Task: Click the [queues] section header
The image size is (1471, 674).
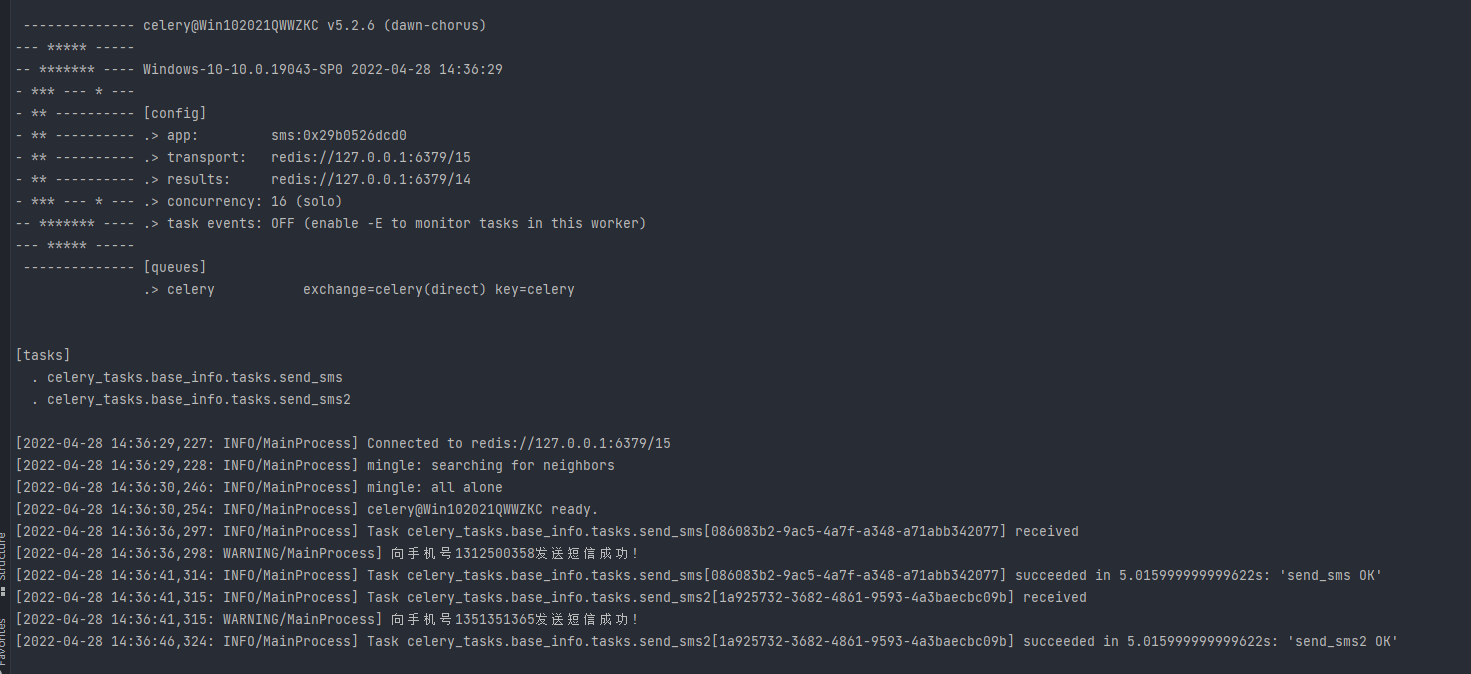Action: point(174,267)
